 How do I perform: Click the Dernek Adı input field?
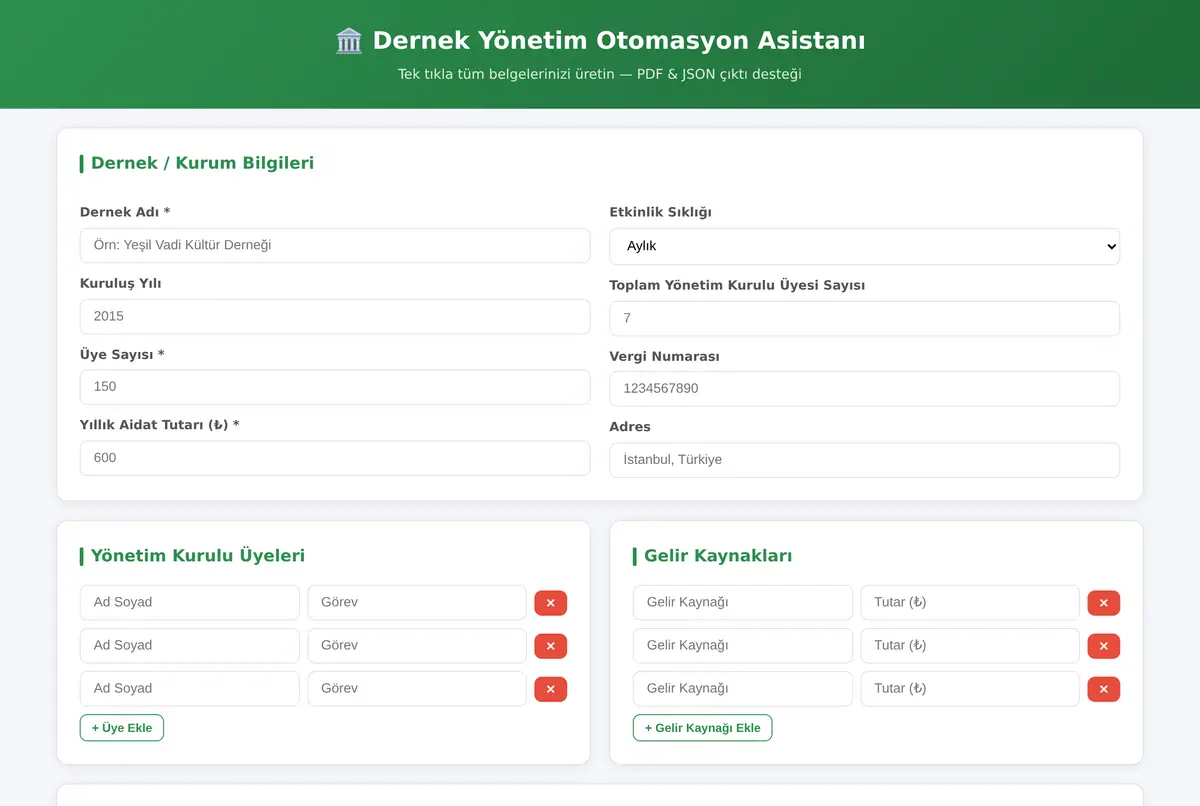point(335,245)
